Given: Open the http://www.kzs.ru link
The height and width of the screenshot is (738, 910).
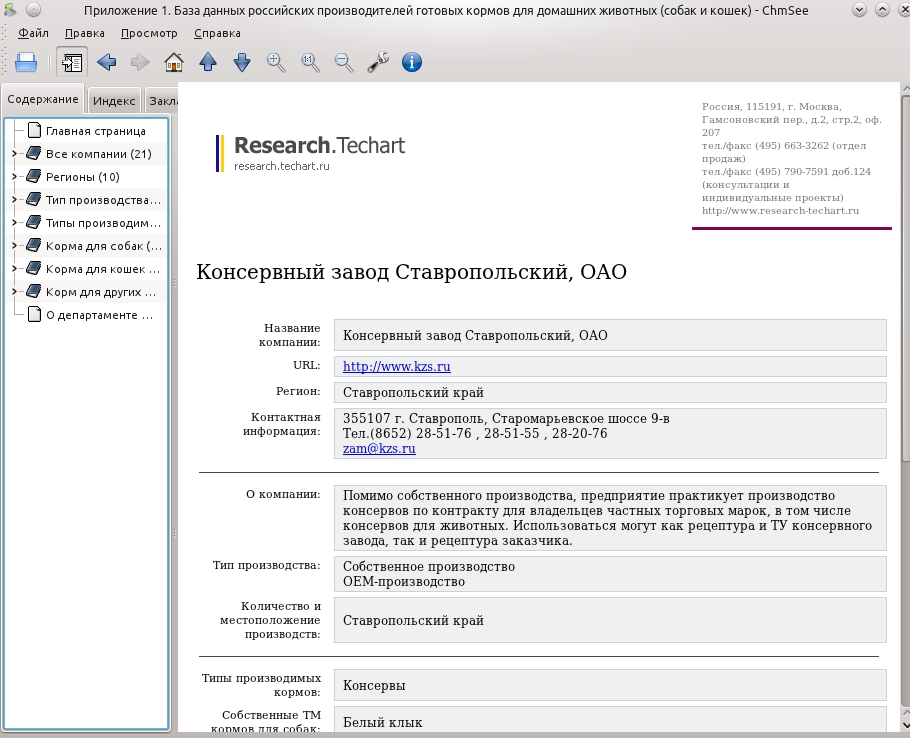Looking at the screenshot, I should click(x=396, y=367).
